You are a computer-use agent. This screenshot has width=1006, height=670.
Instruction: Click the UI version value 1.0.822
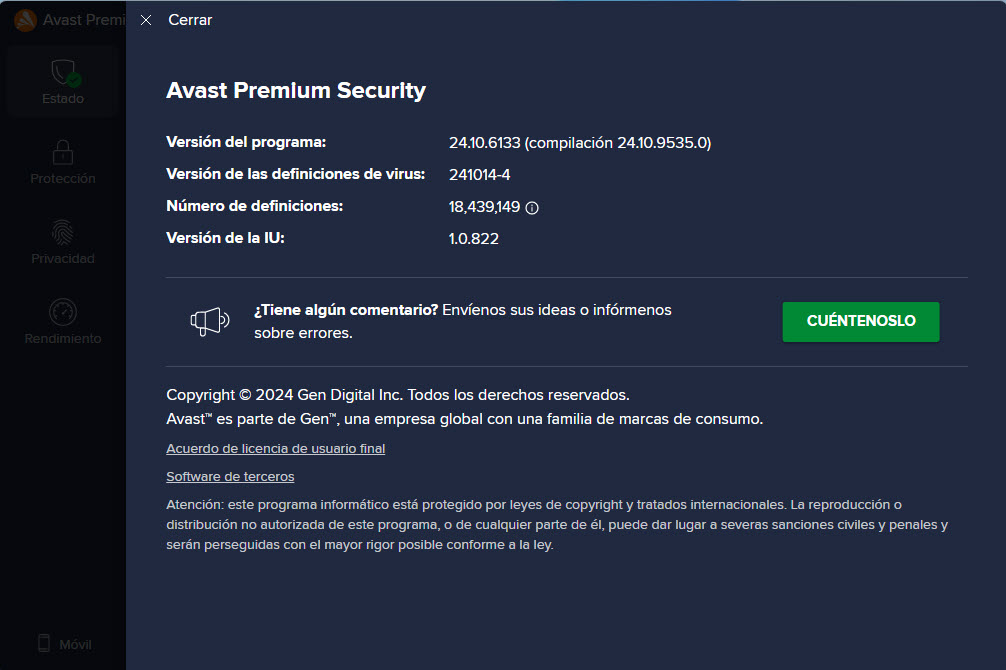473,239
